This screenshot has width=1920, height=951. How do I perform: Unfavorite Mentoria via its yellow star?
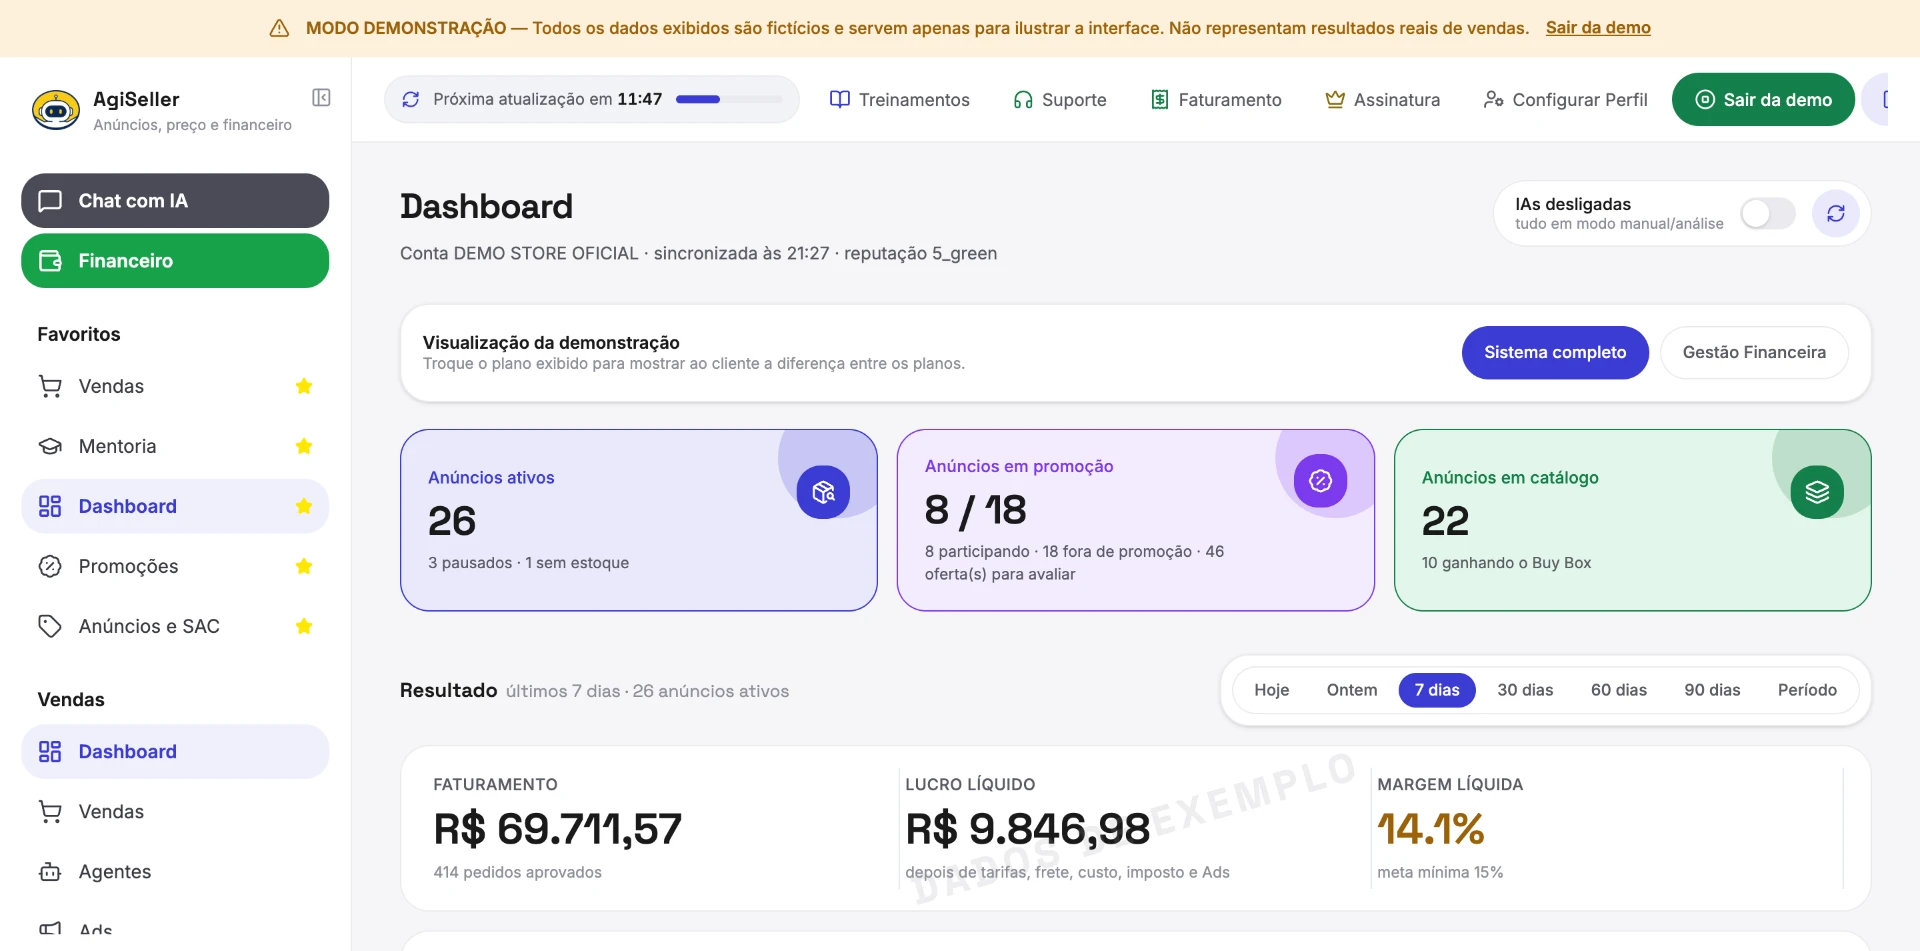(x=304, y=446)
